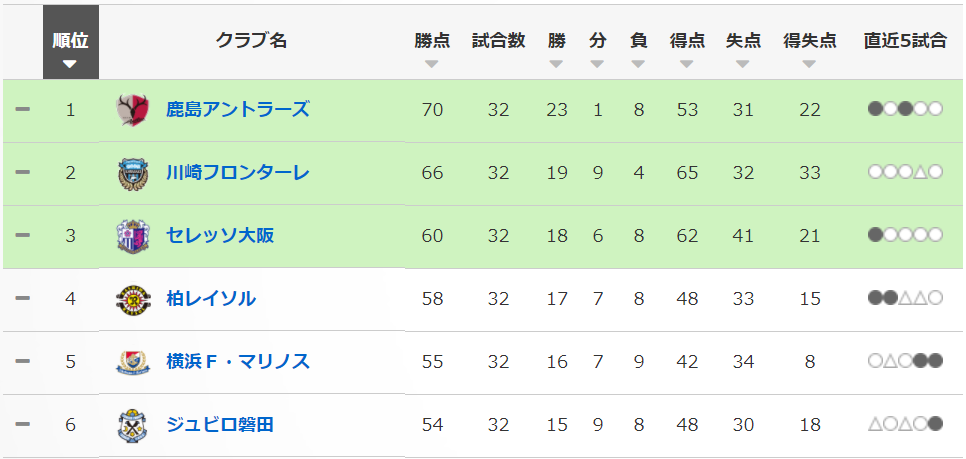Click the Yokohama F. Marinos club crest

(133, 362)
